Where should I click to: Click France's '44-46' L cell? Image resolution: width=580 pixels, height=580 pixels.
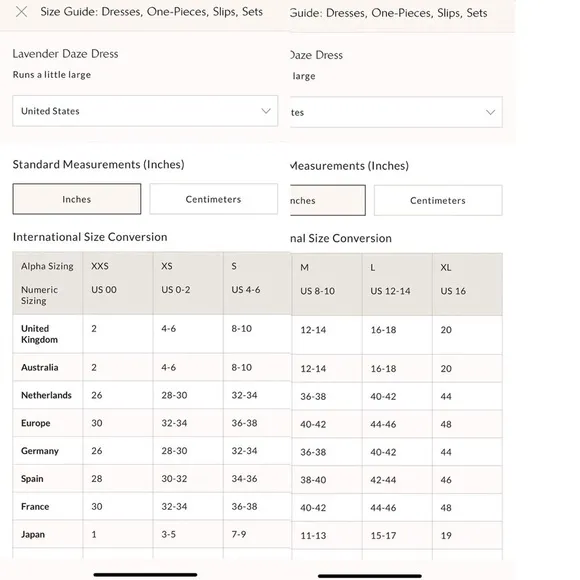pyautogui.click(x=383, y=508)
